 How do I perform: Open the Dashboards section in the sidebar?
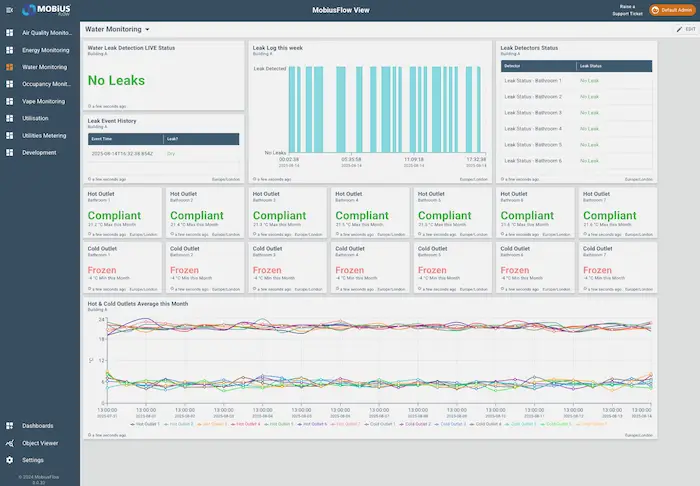(x=38, y=426)
